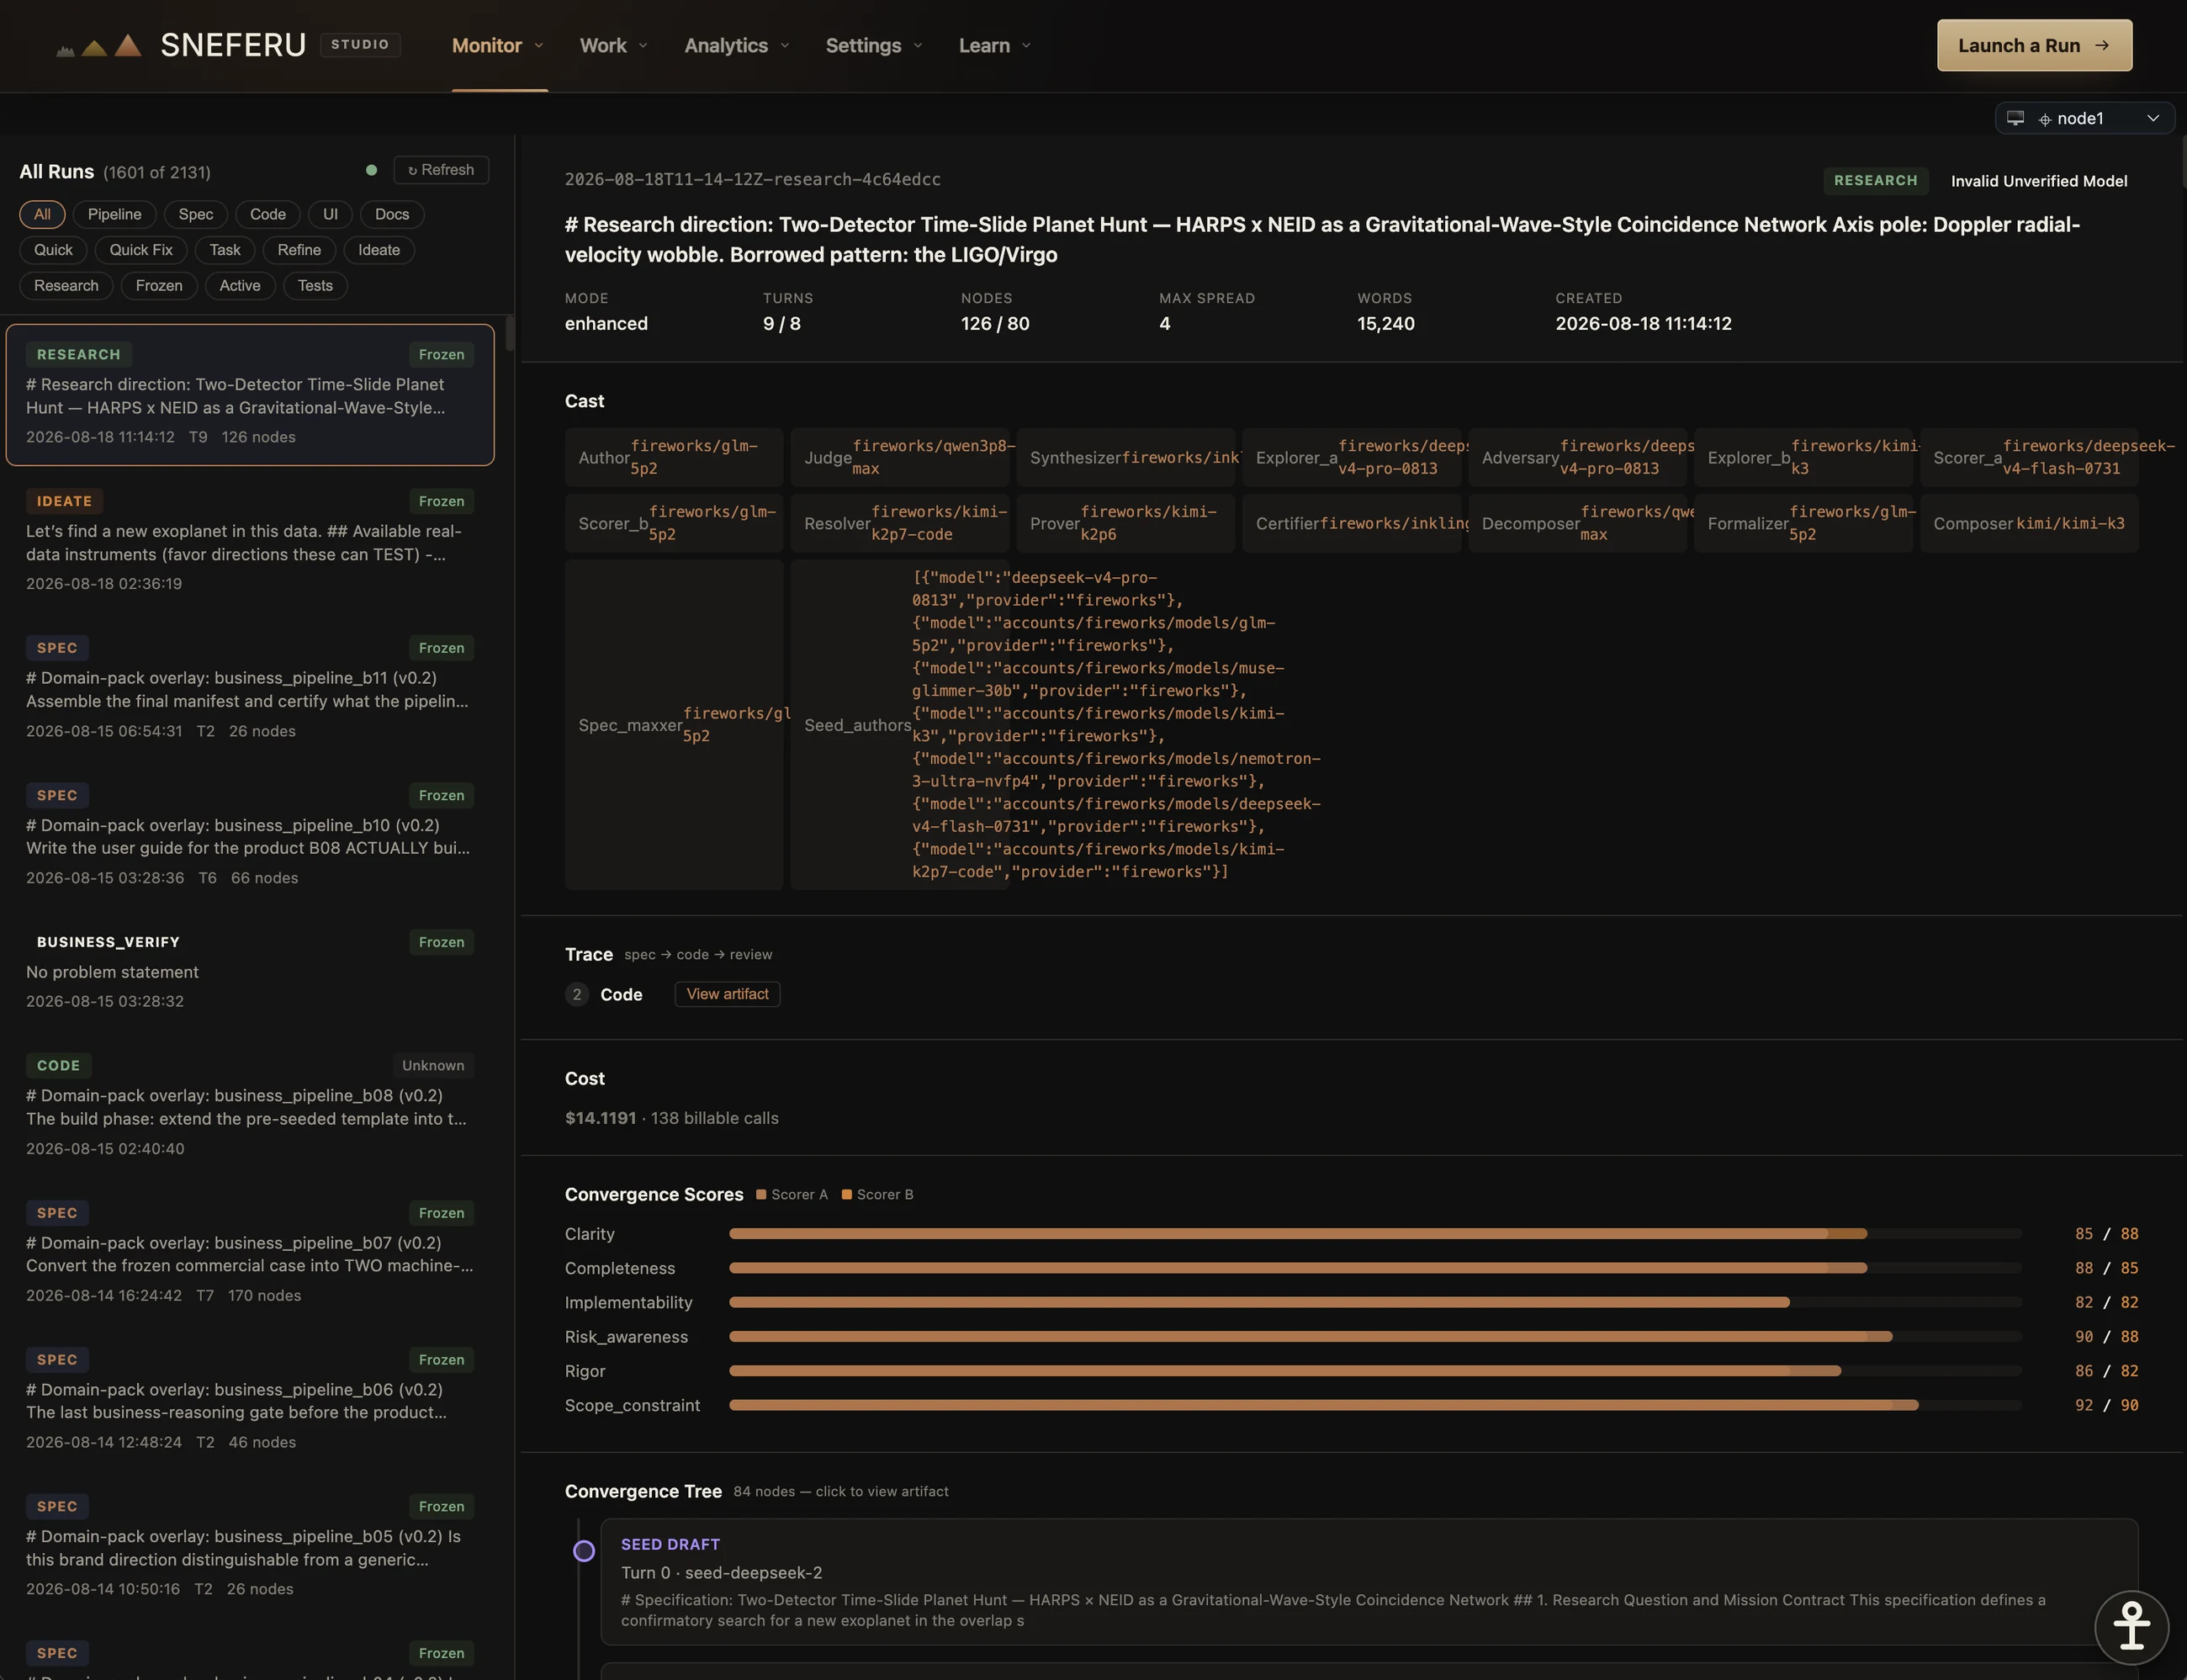
Task: Click the STUDIO badge next to logo
Action: tap(360, 44)
